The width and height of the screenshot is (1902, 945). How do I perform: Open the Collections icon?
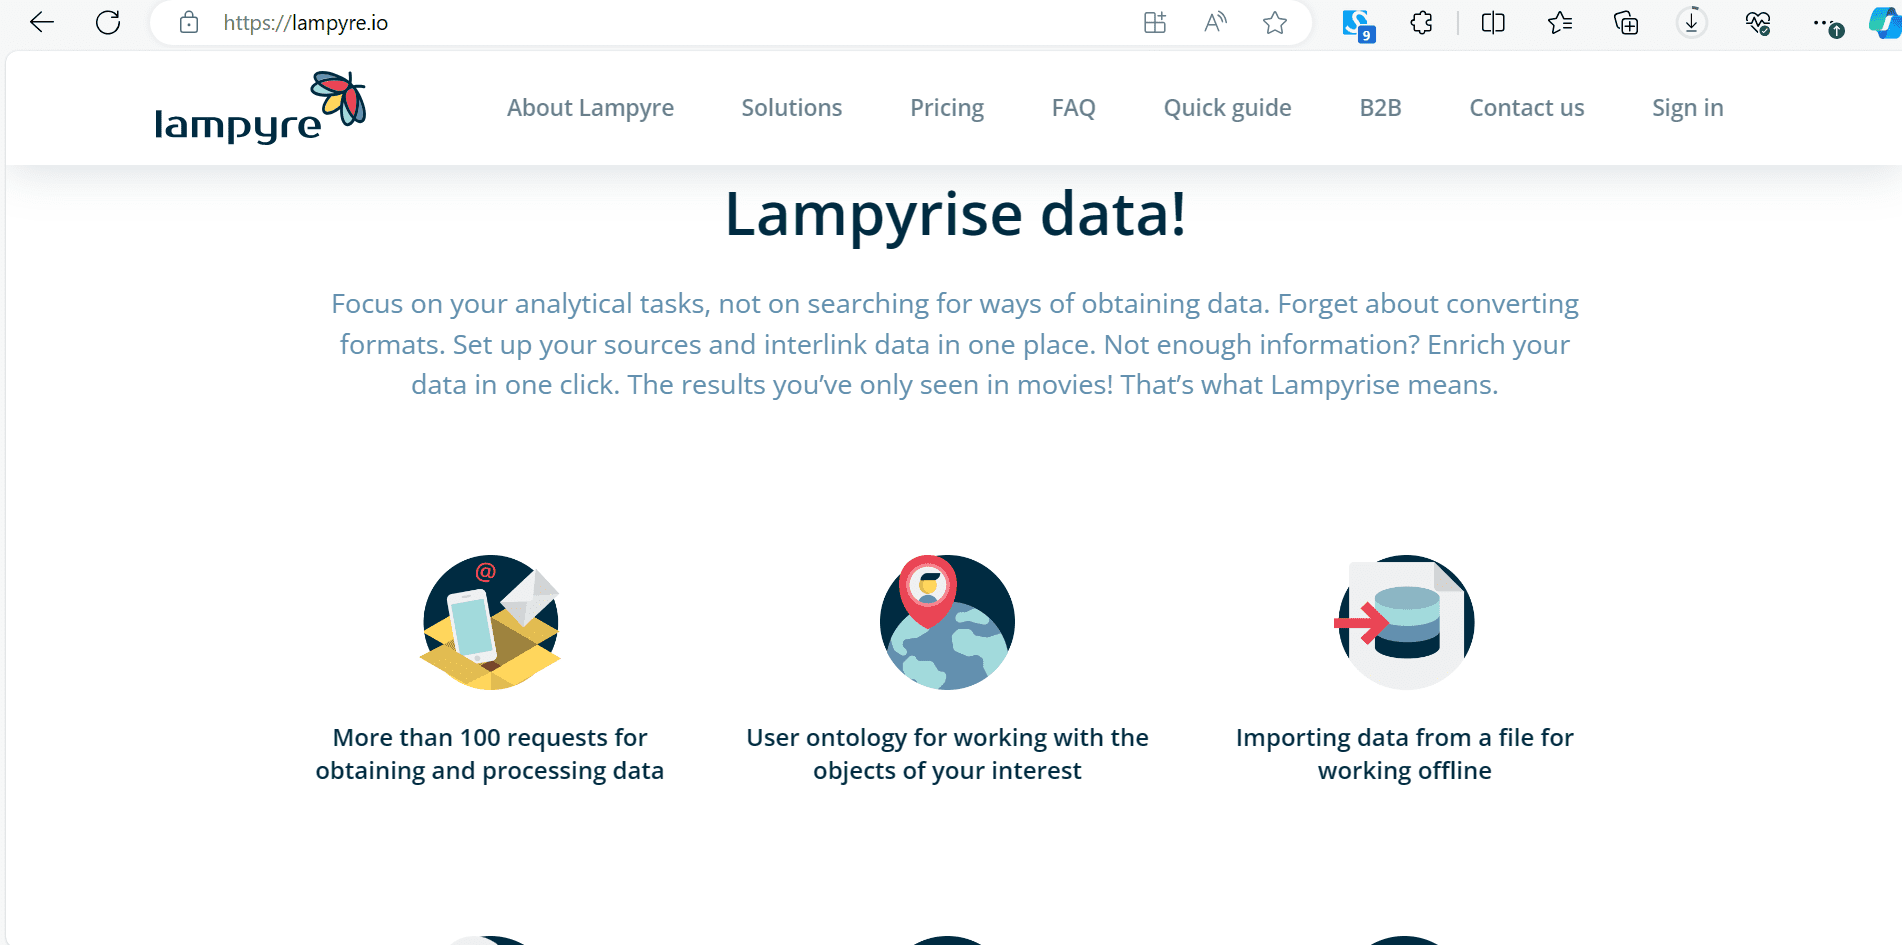[x=1626, y=22]
